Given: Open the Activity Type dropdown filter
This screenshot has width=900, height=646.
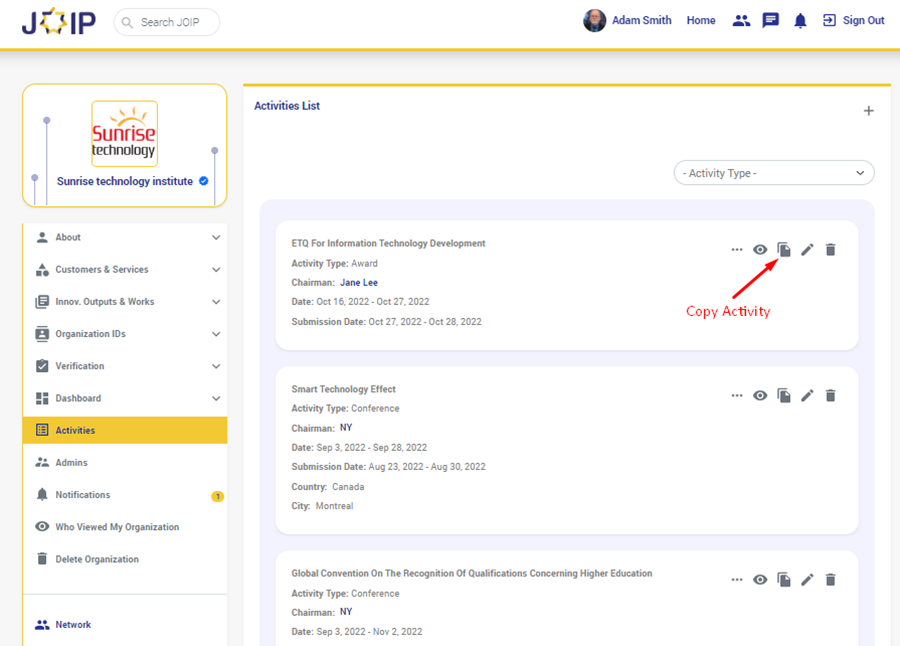Looking at the screenshot, I should point(774,173).
